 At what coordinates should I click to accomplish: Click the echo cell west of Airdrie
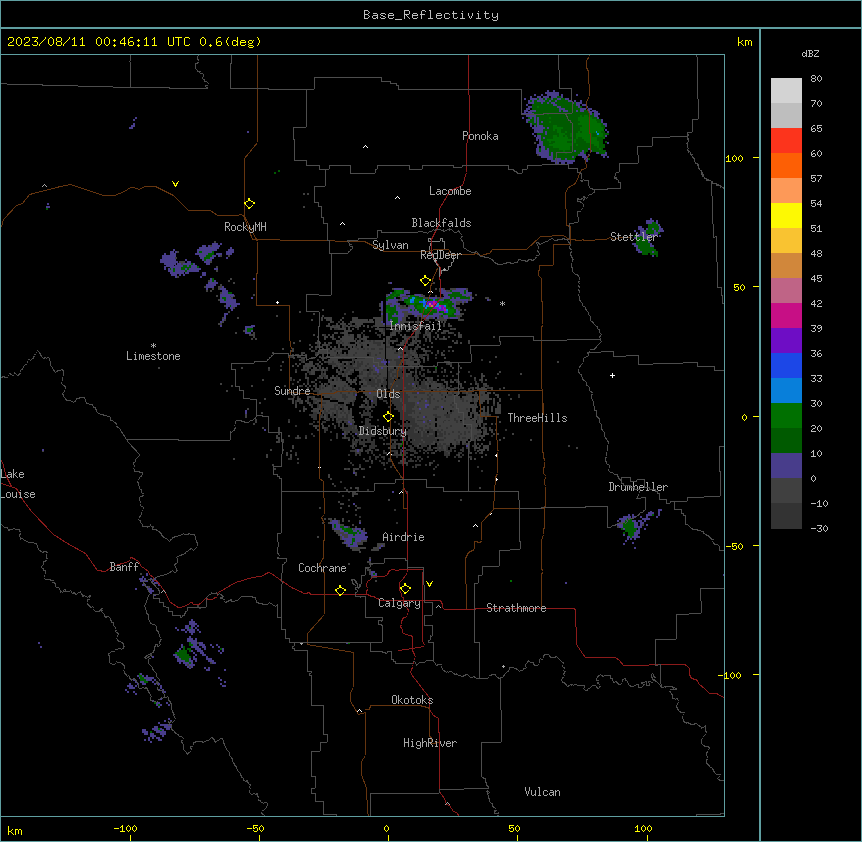[349, 533]
